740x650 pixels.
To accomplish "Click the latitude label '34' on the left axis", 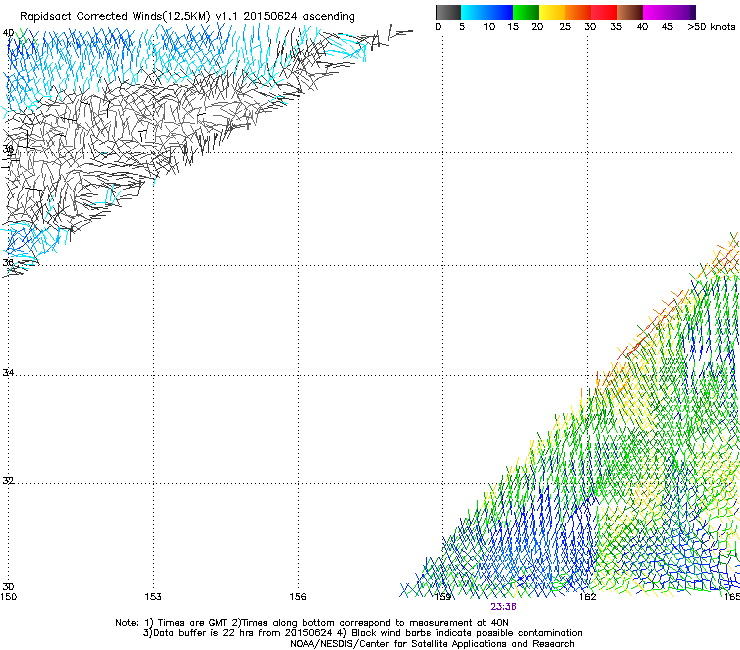I will (x=8, y=372).
